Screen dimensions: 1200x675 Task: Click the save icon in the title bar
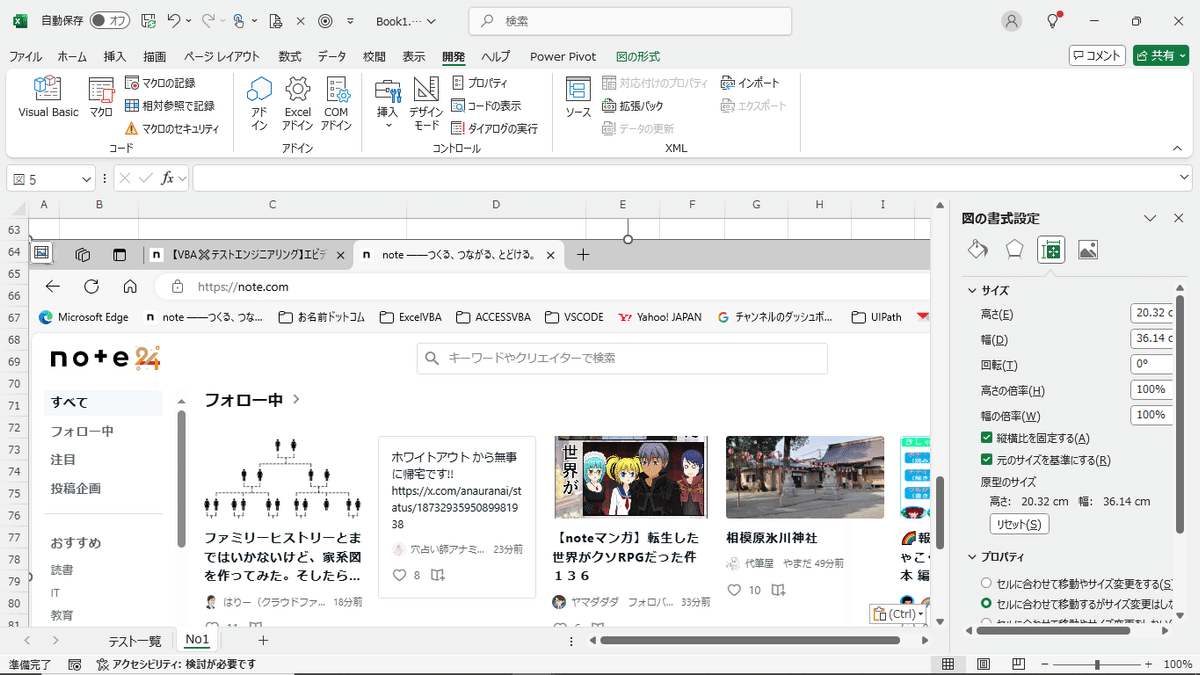(148, 21)
